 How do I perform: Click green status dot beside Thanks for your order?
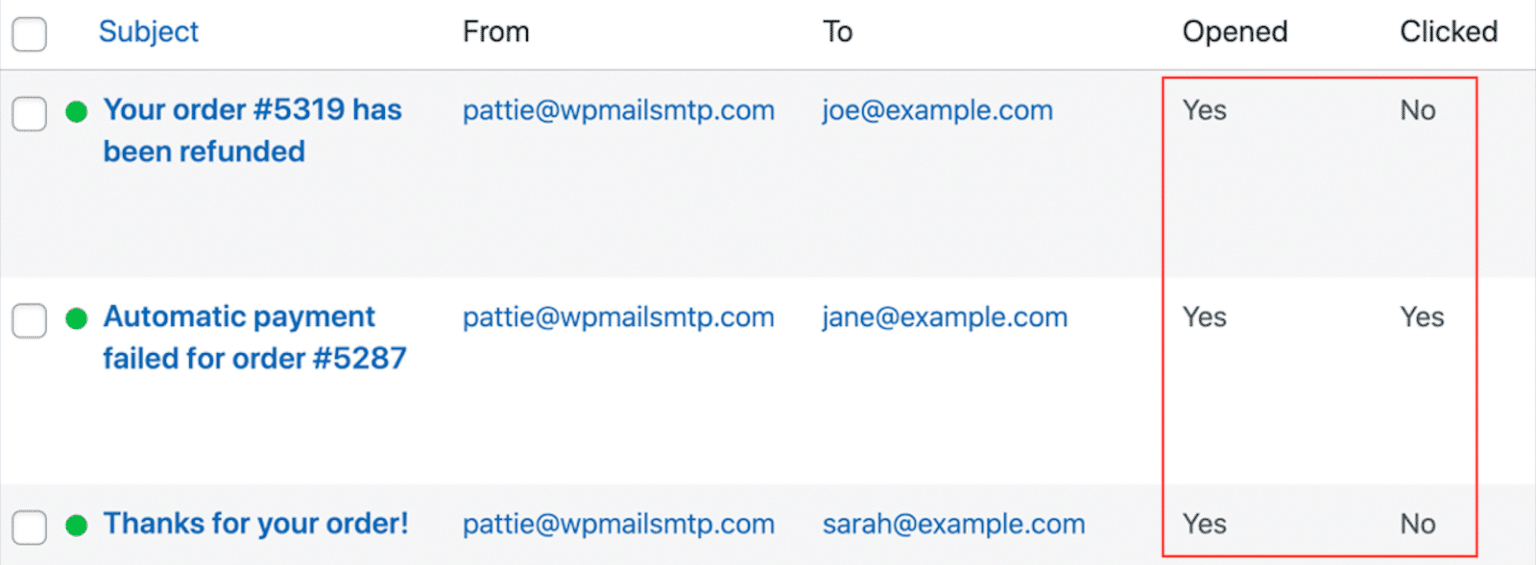tap(76, 525)
